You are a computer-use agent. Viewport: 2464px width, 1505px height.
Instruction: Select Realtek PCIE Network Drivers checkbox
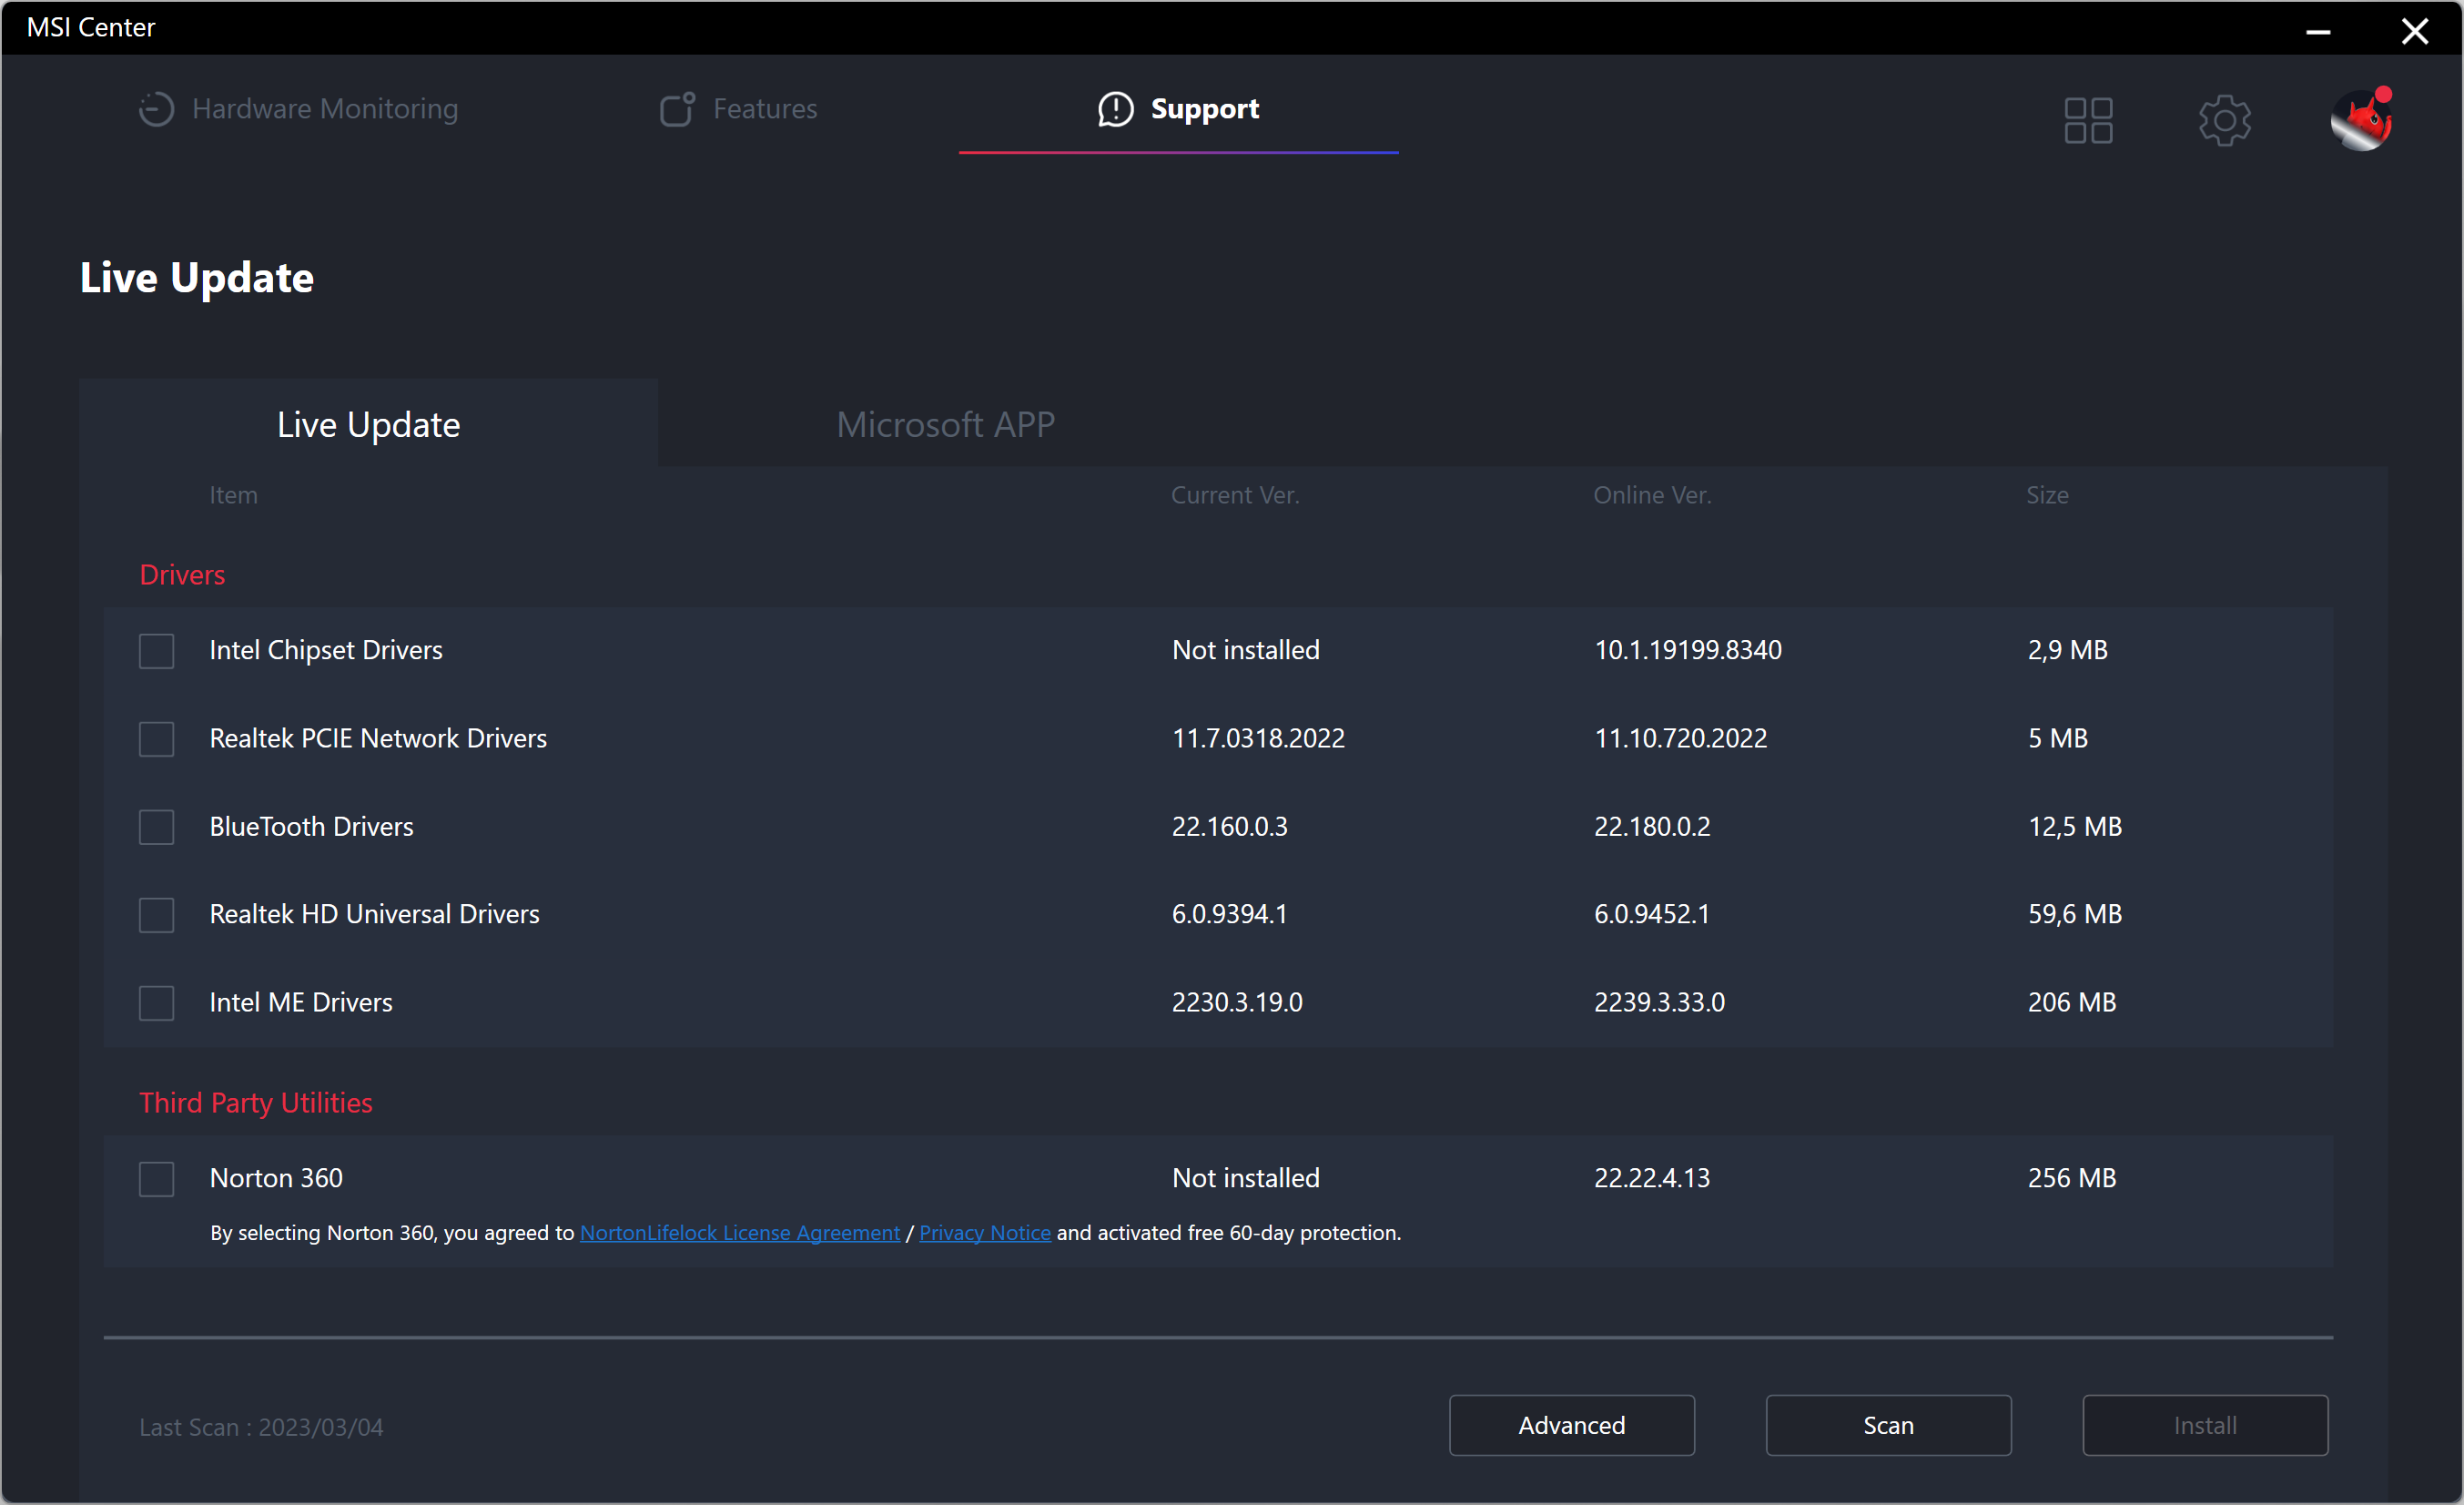[x=157, y=739]
